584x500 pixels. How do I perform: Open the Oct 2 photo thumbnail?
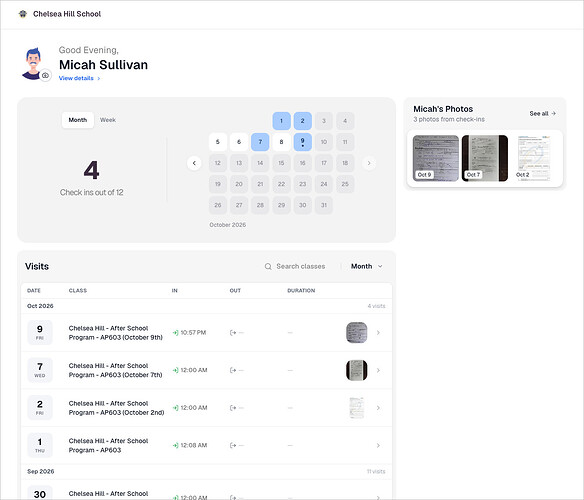tap(534, 158)
